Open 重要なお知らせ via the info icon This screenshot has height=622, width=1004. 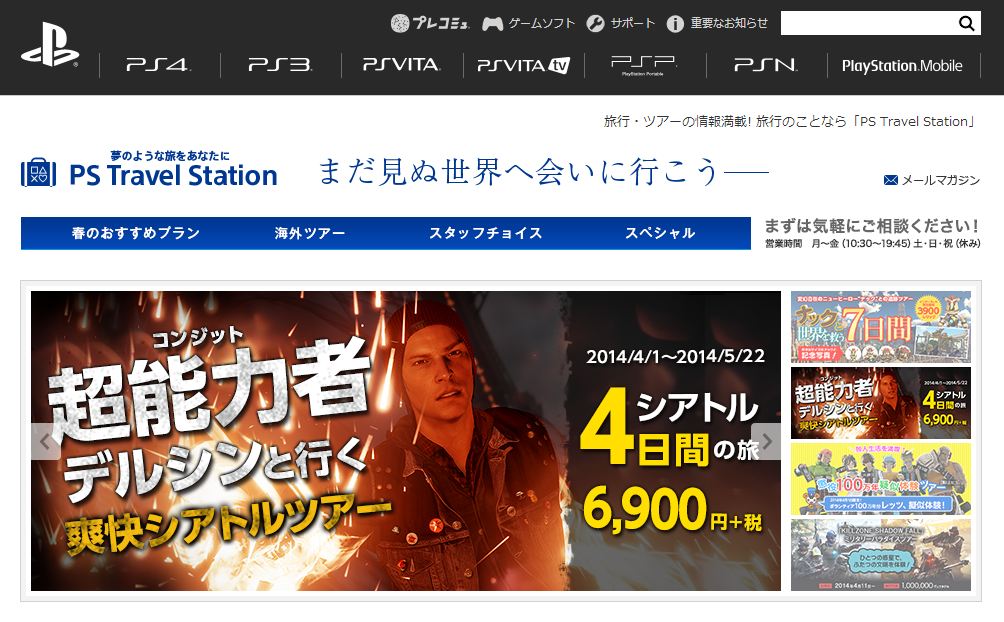(675, 24)
